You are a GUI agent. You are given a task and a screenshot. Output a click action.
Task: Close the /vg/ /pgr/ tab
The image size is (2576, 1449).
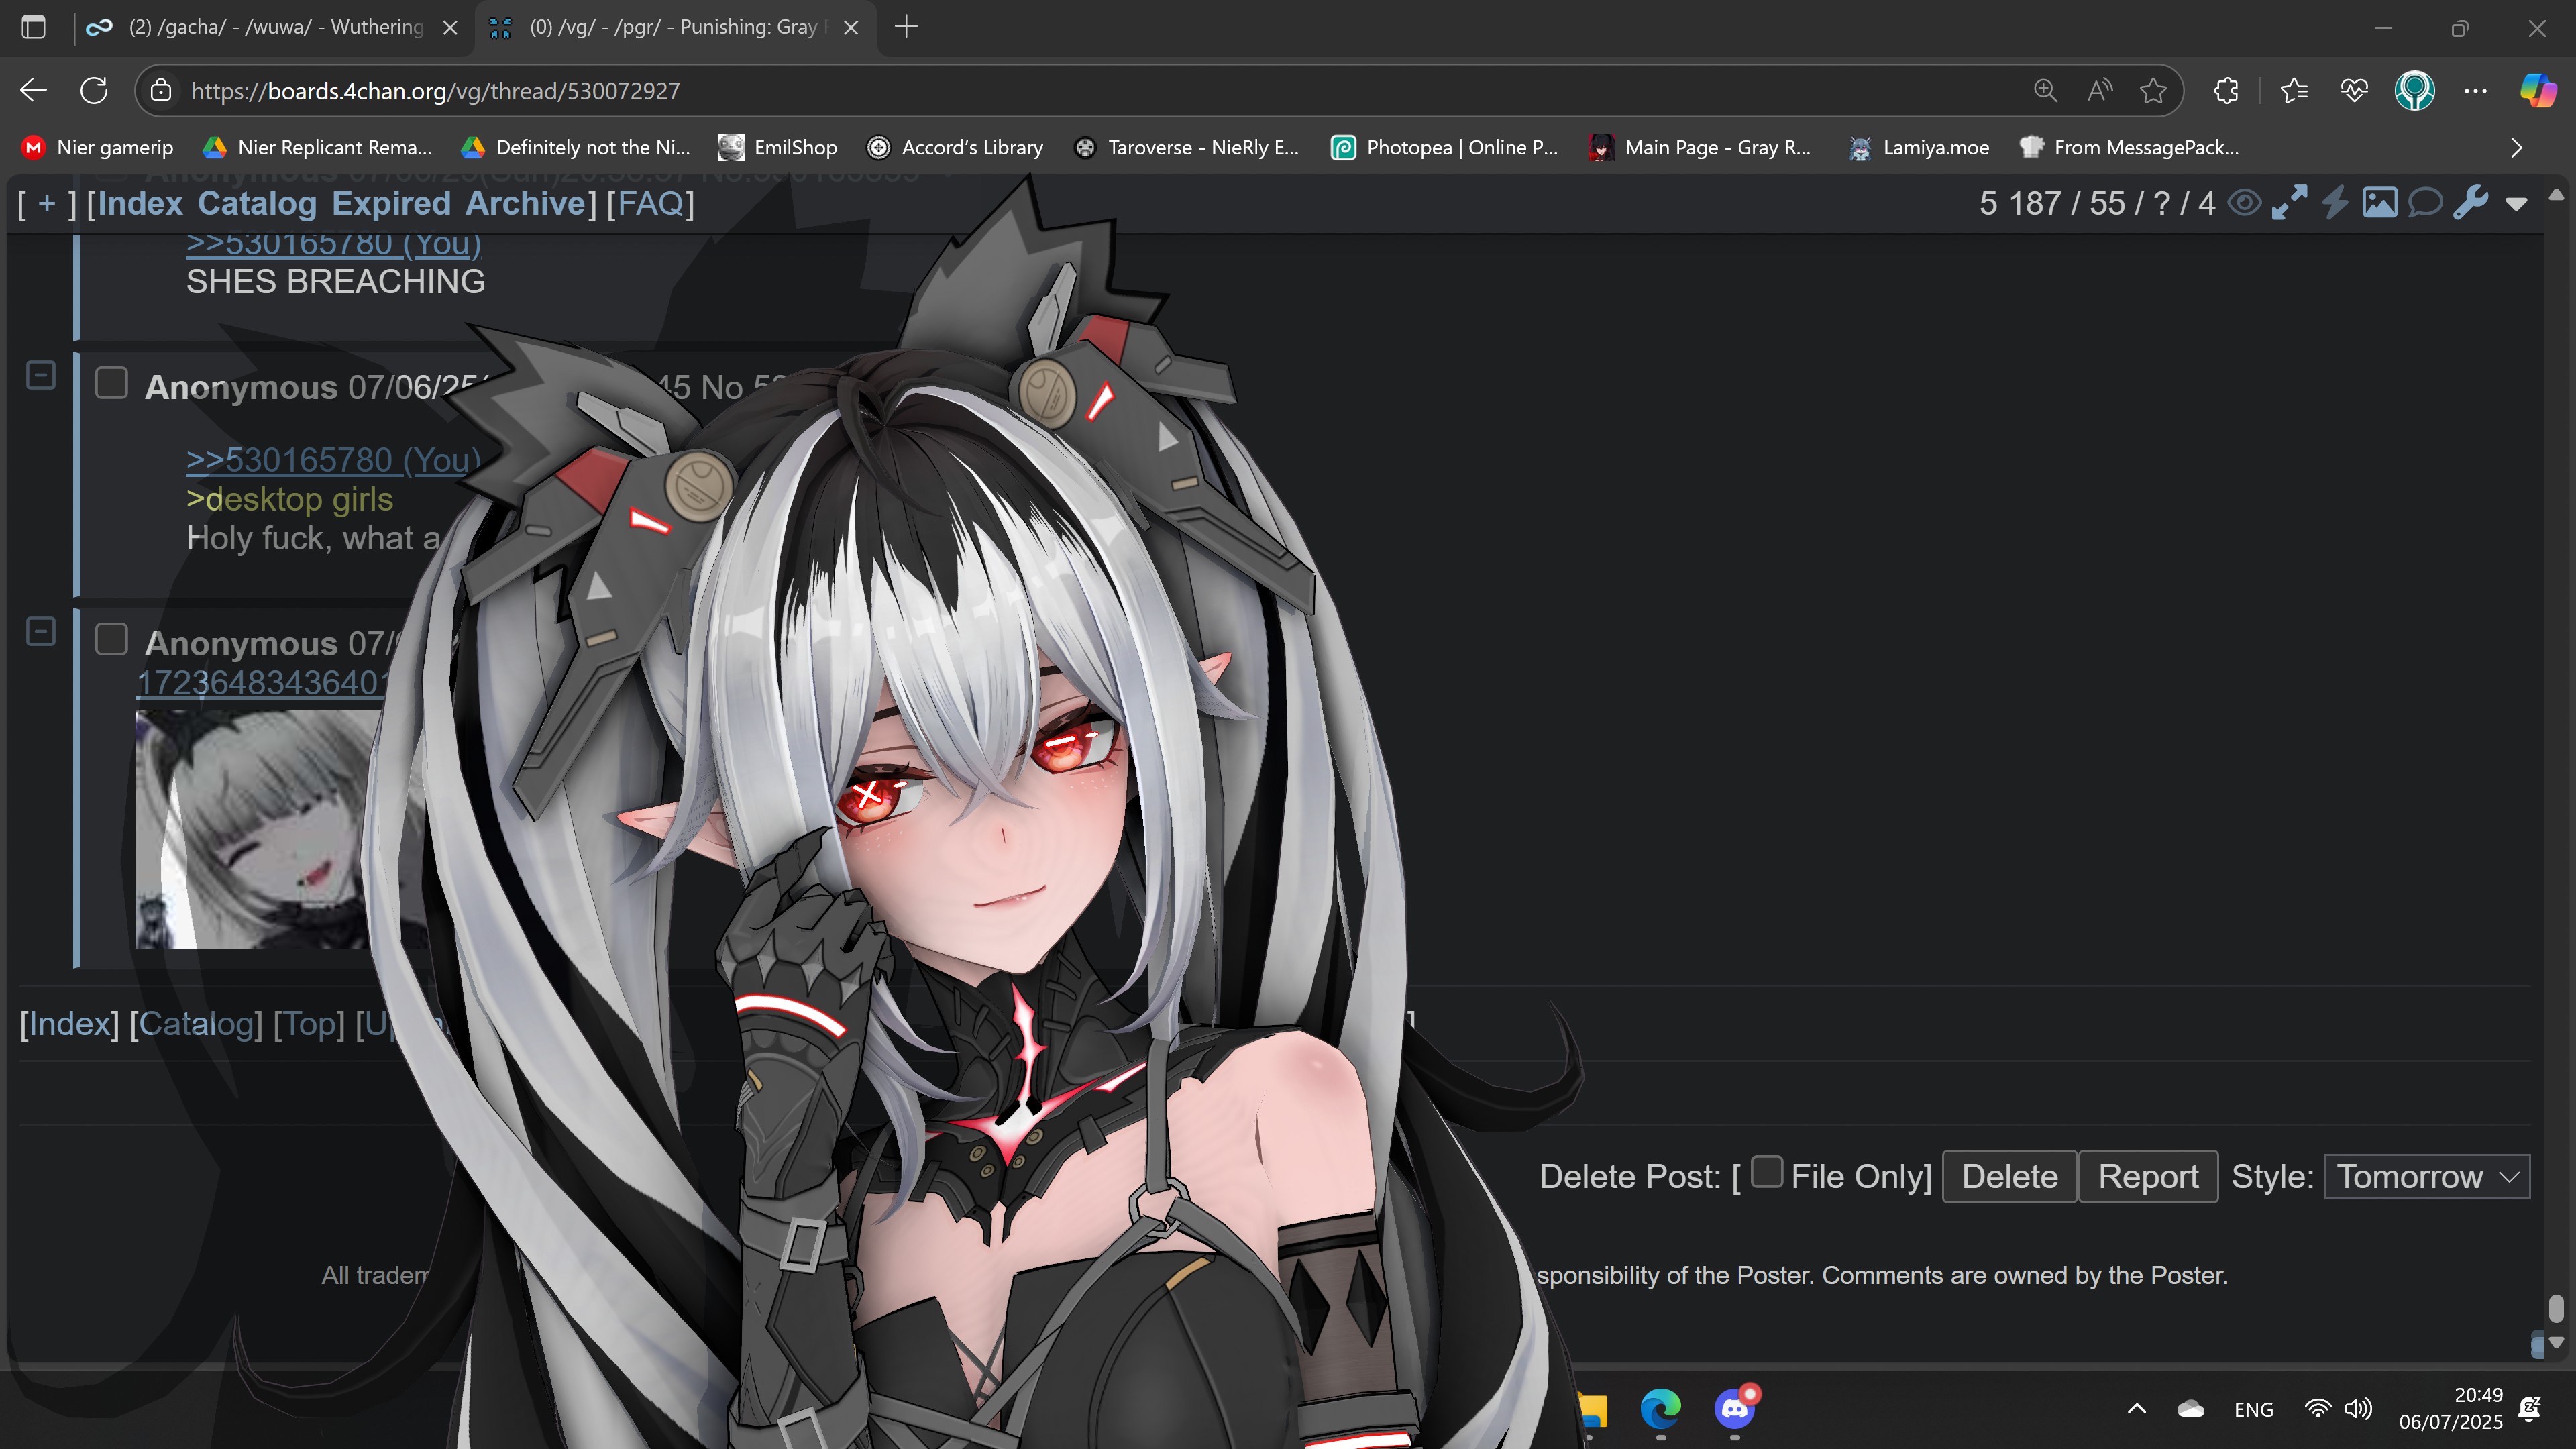(851, 28)
